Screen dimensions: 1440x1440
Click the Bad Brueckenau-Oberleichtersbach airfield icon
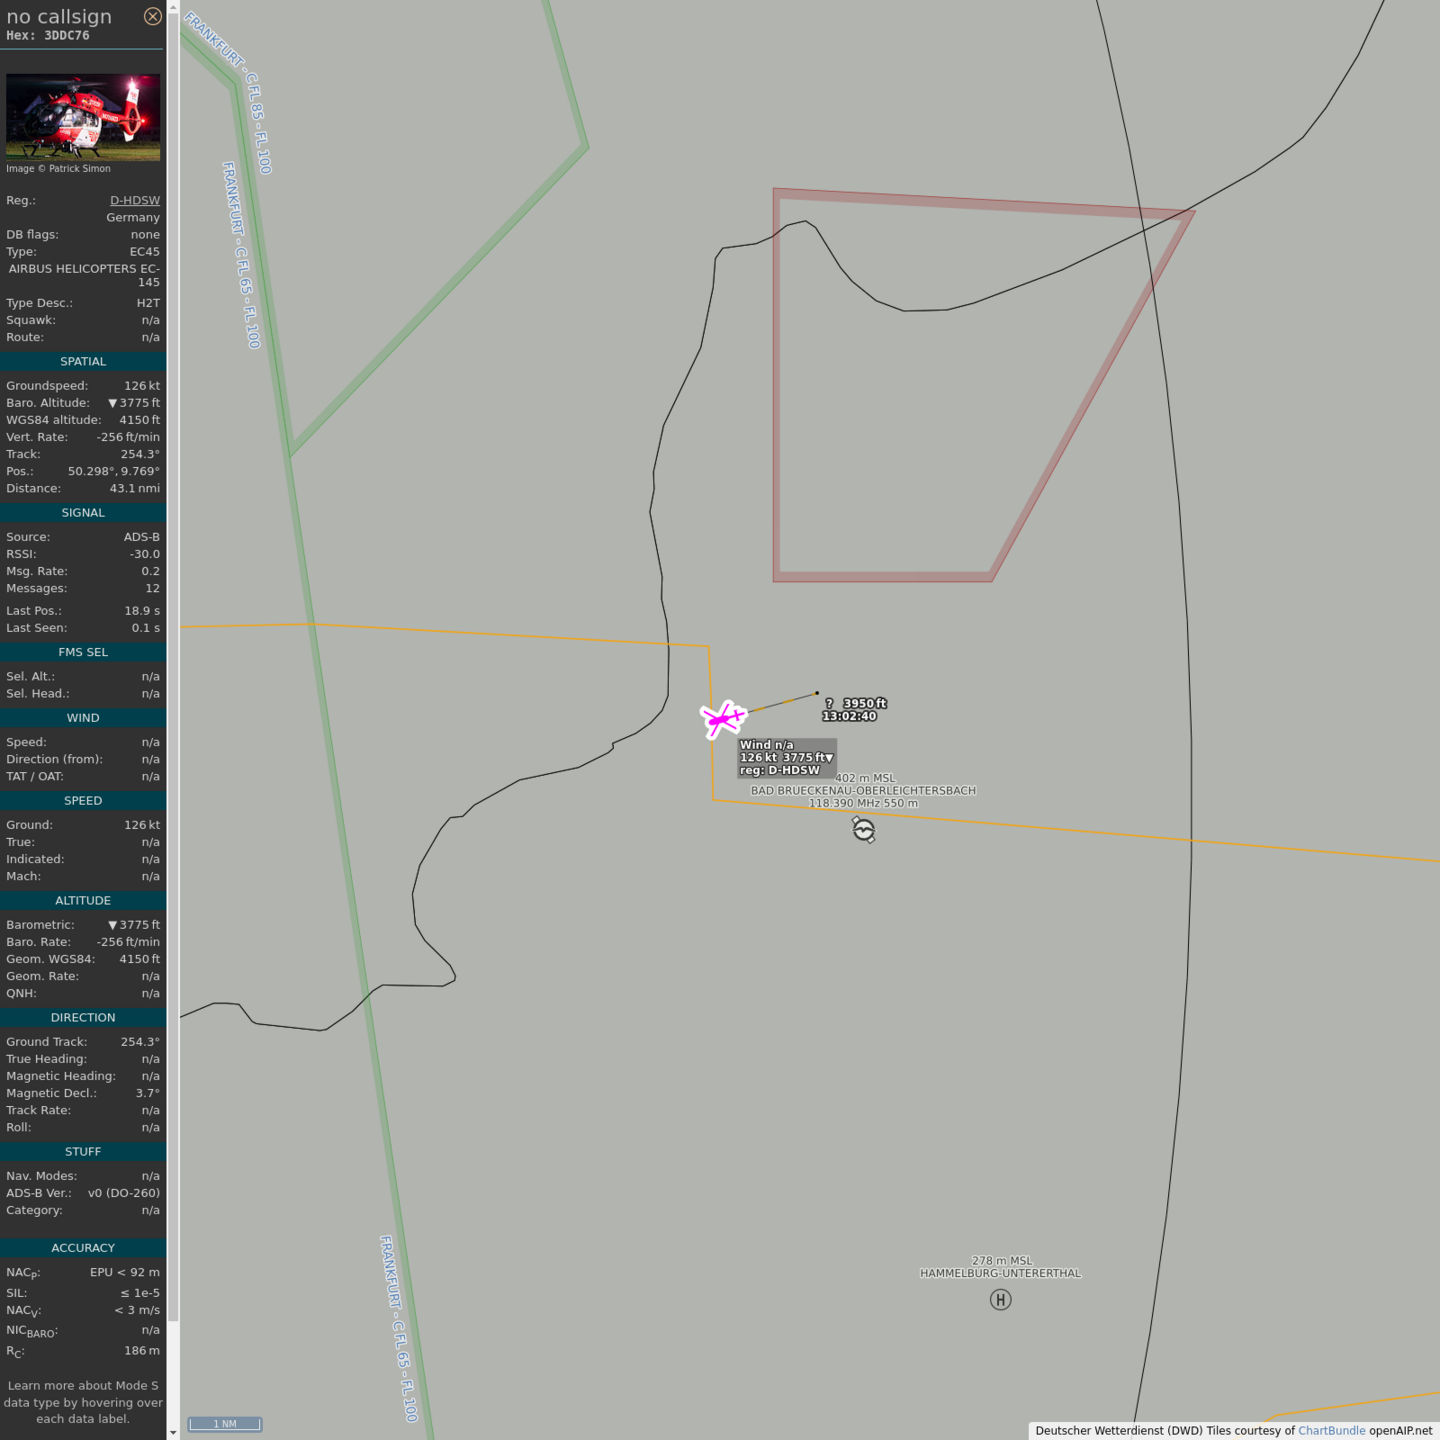pyautogui.click(x=864, y=829)
